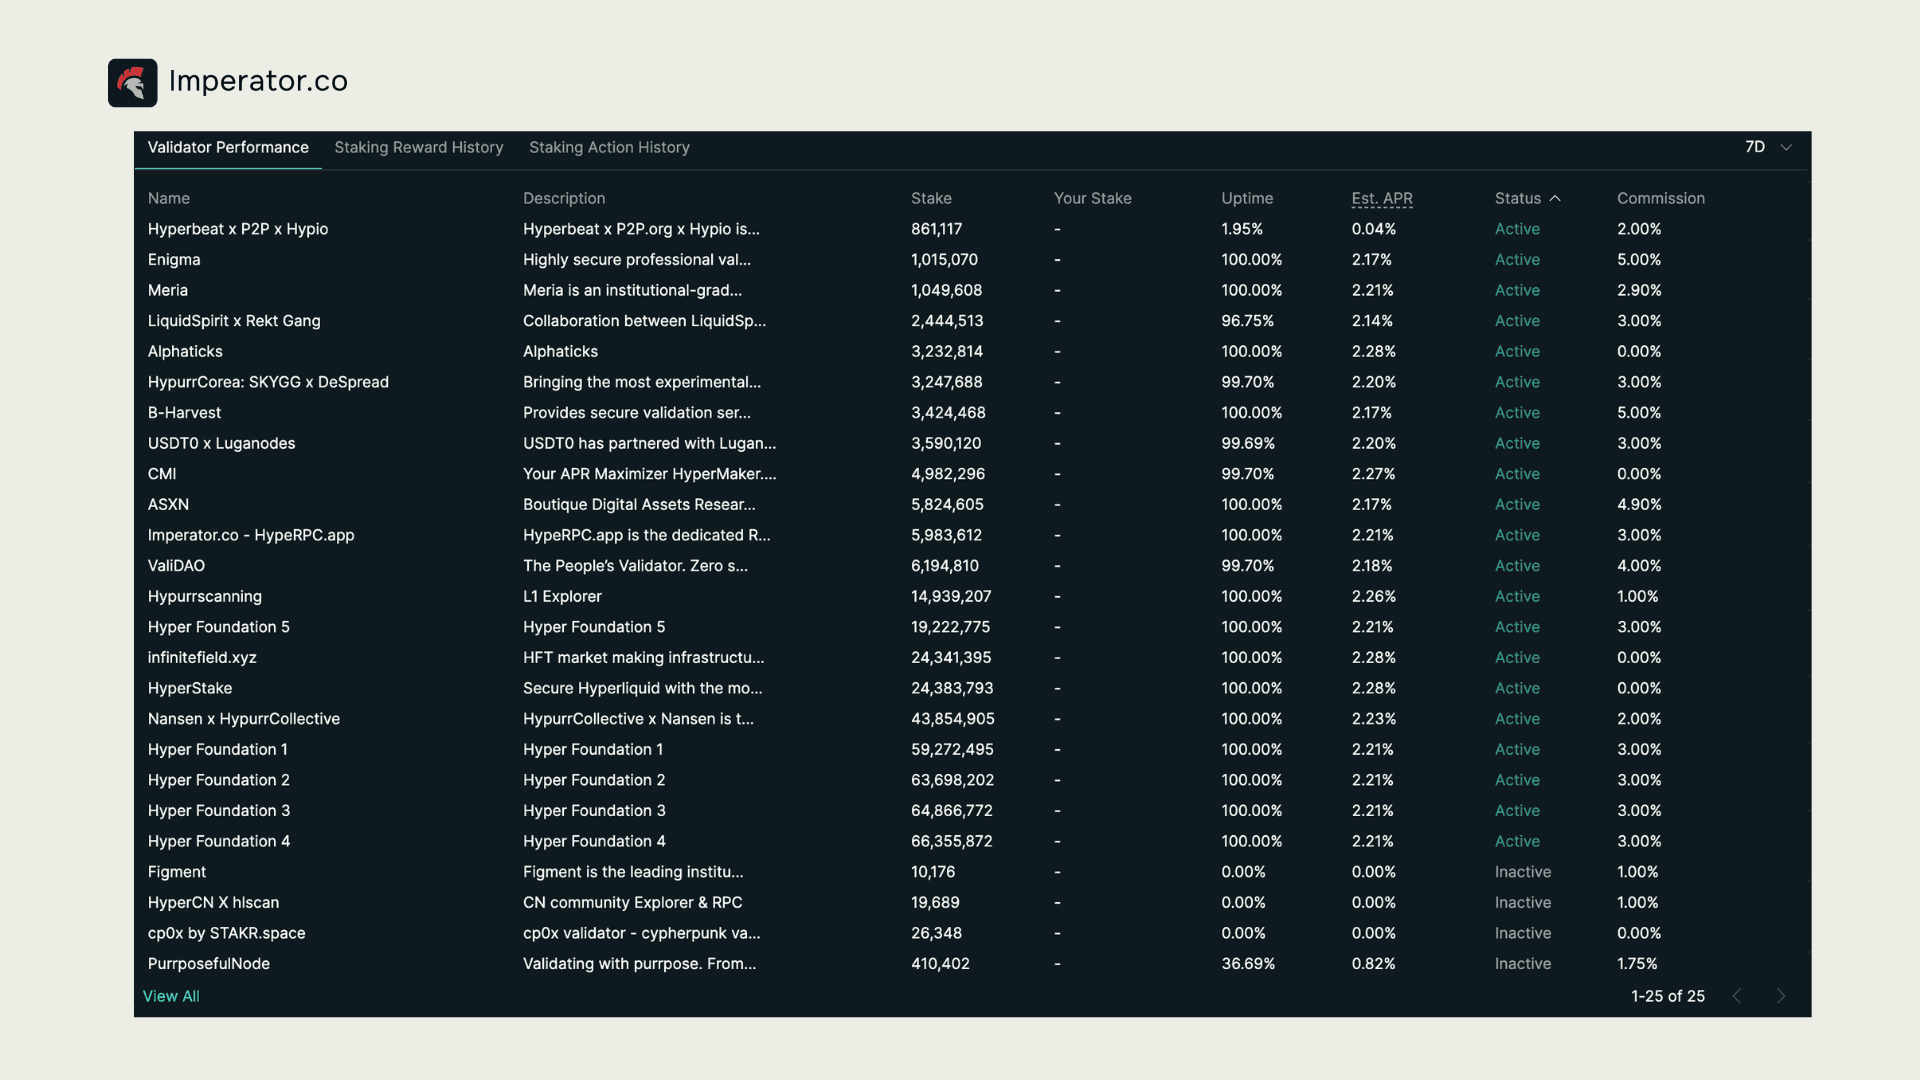This screenshot has height=1080, width=1920.
Task: Click the View All link
Action: 171,996
